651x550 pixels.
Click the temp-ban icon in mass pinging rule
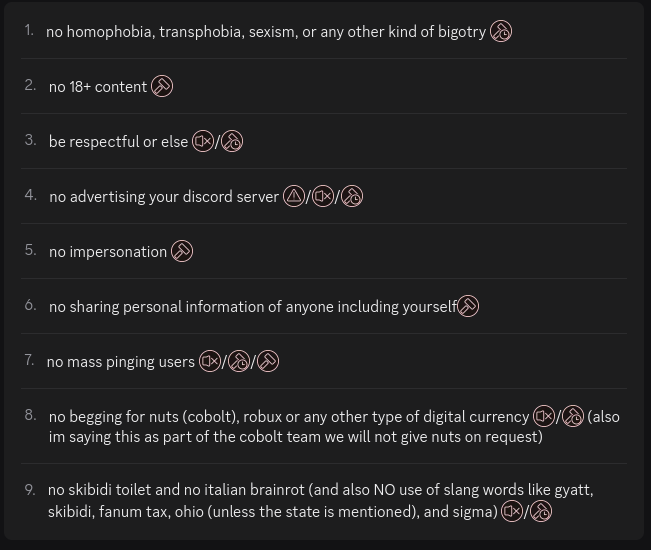239,361
